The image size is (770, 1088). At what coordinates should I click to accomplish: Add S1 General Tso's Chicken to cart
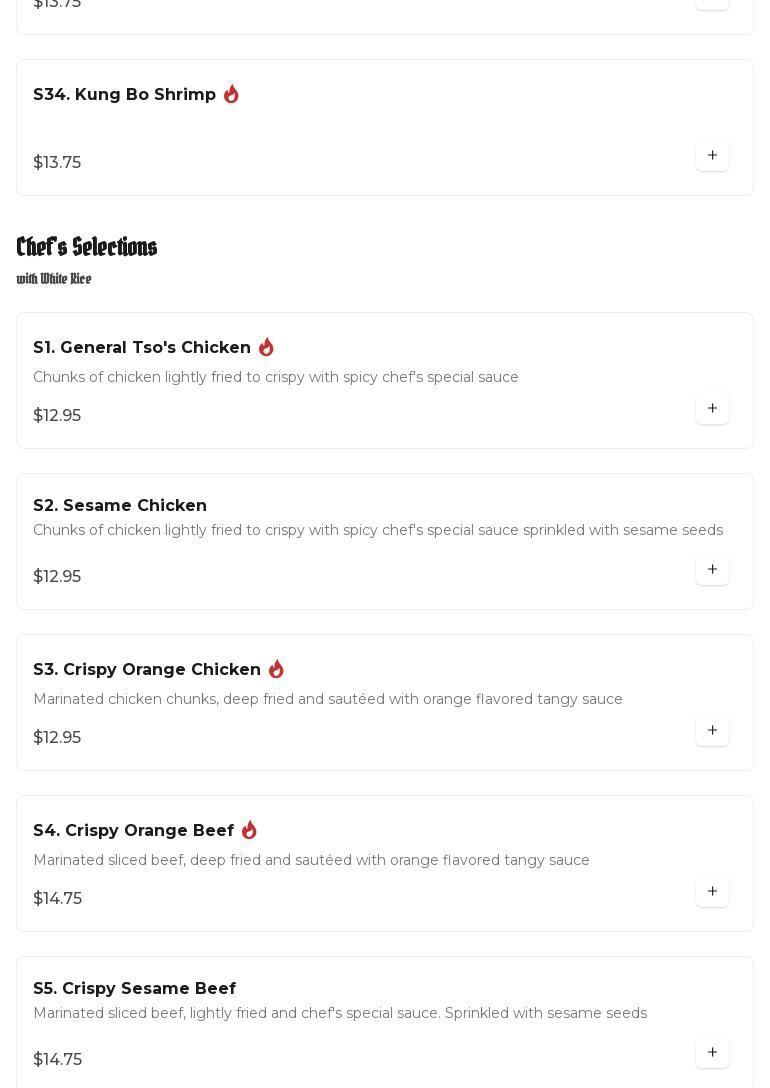coord(712,409)
